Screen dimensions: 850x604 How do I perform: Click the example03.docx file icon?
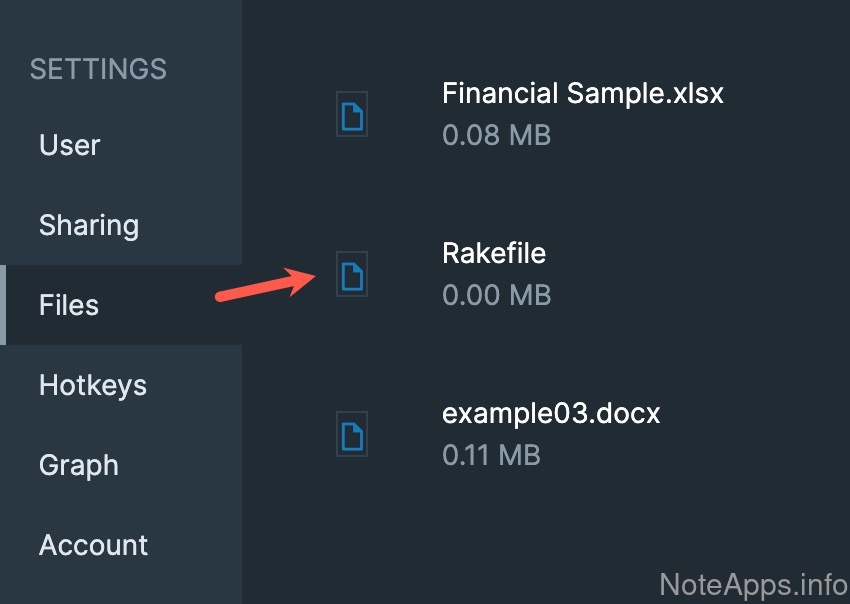point(352,434)
